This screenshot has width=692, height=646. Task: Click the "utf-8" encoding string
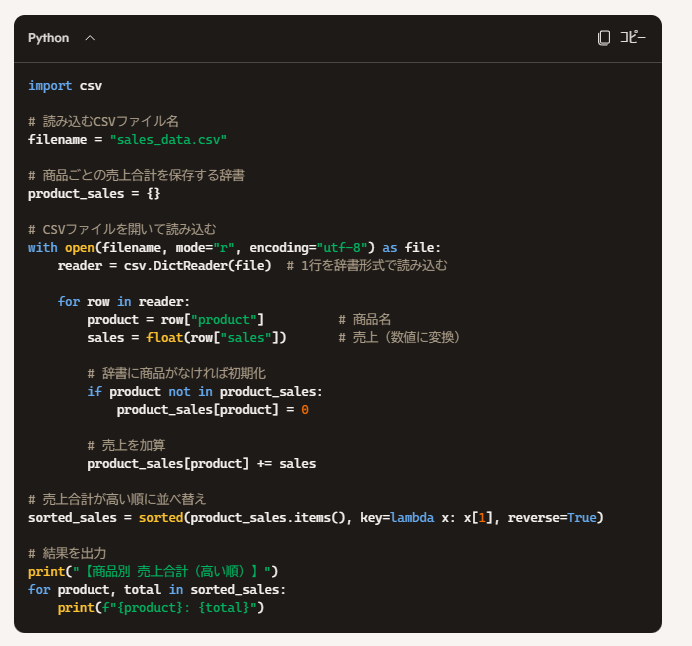click(345, 247)
